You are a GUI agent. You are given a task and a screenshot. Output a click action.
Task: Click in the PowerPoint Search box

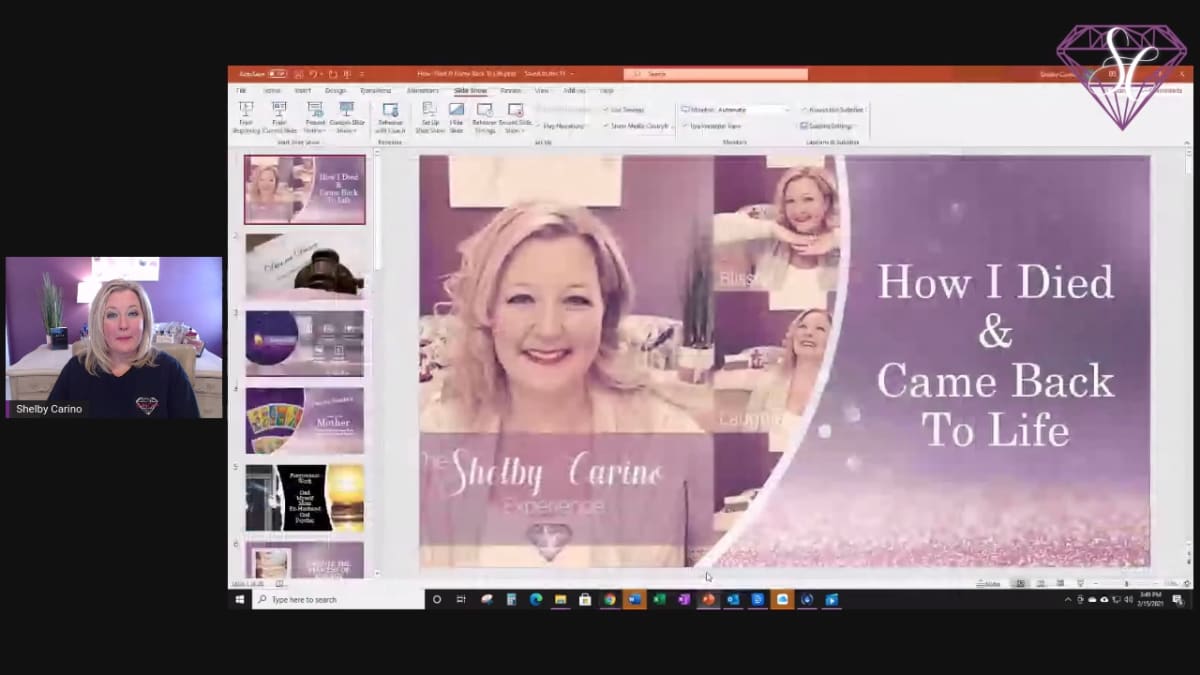[715, 74]
